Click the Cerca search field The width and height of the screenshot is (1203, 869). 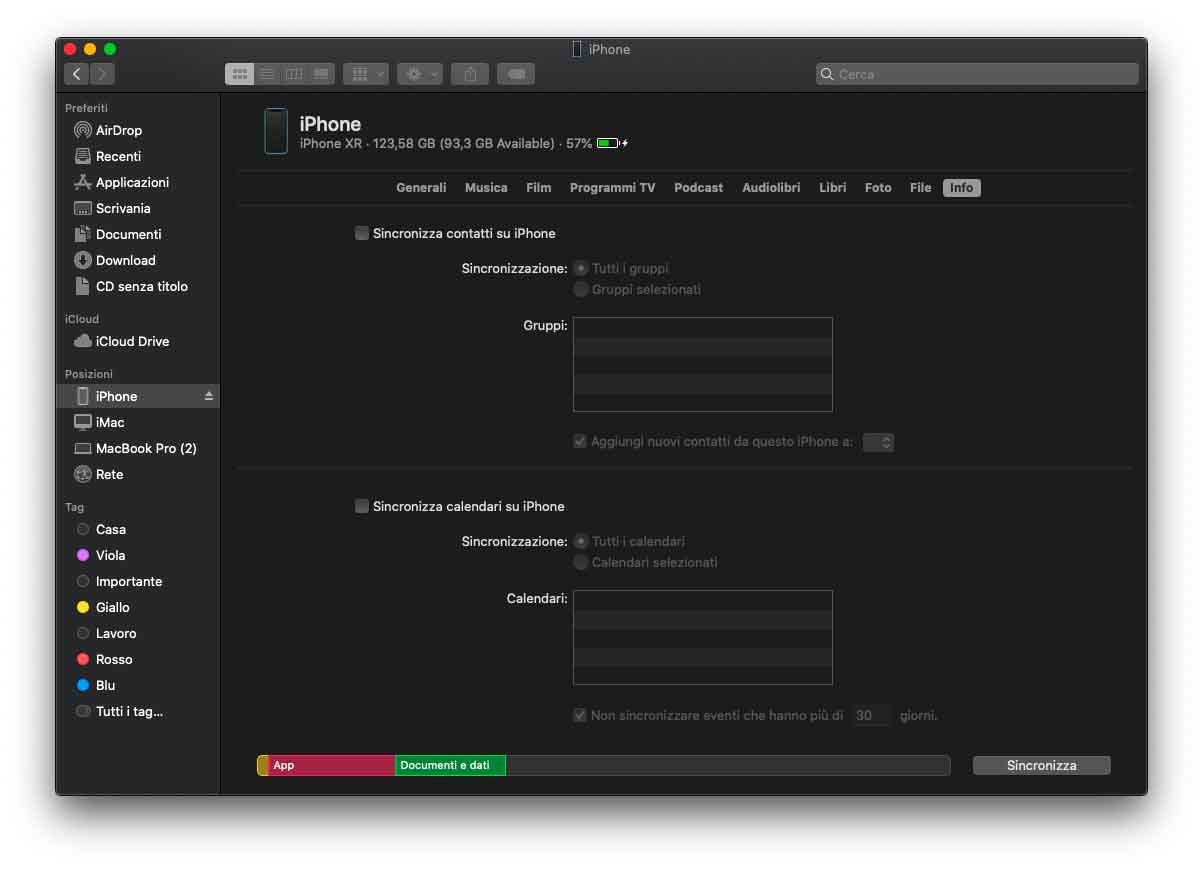[x=977, y=74]
